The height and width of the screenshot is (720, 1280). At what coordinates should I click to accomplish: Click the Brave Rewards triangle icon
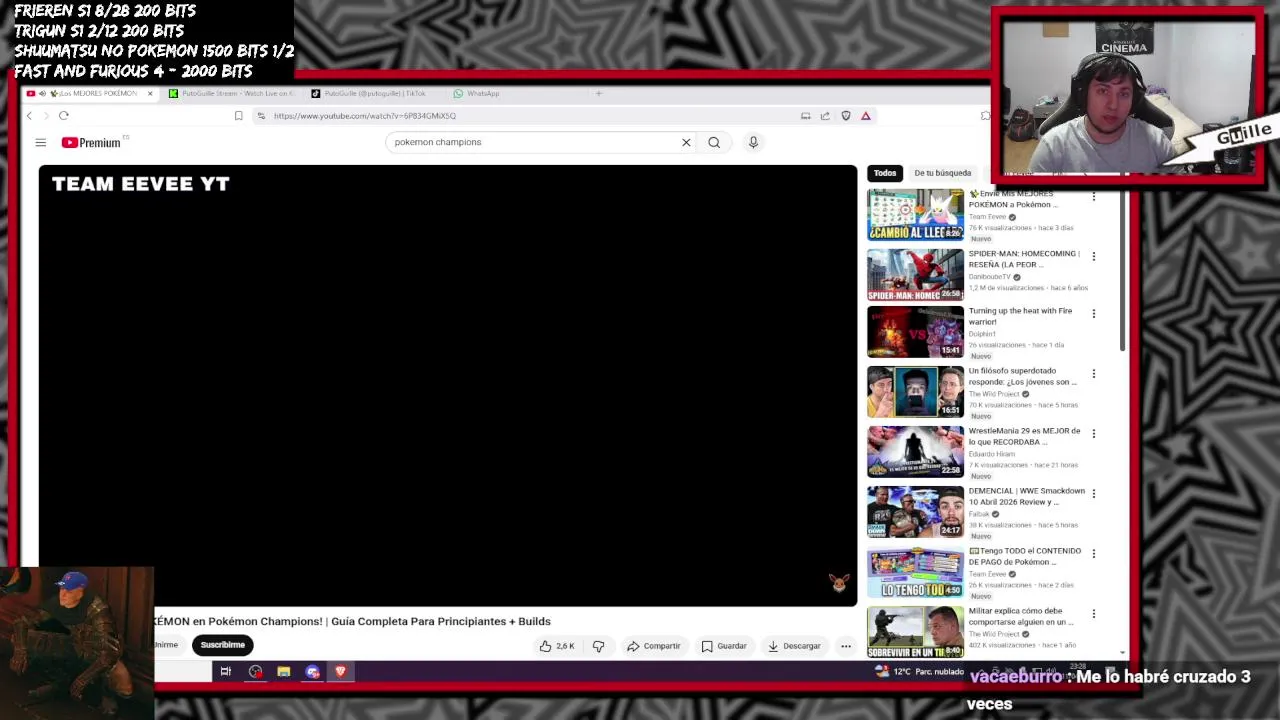point(866,116)
